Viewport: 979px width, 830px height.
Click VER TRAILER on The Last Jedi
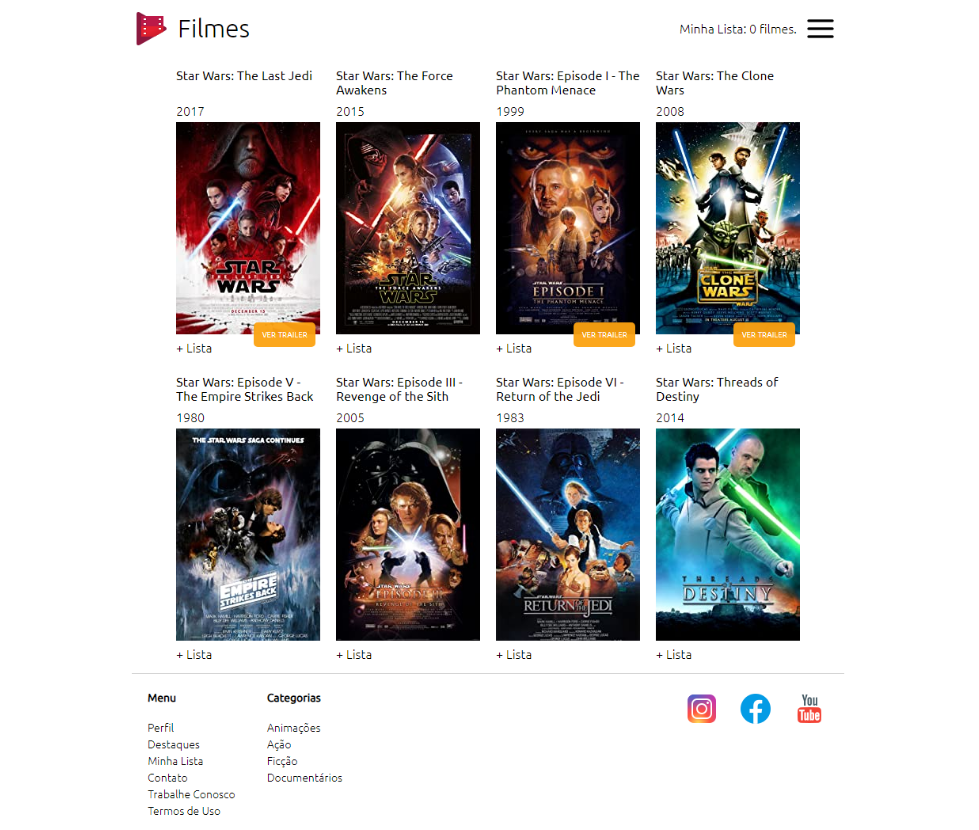point(284,335)
